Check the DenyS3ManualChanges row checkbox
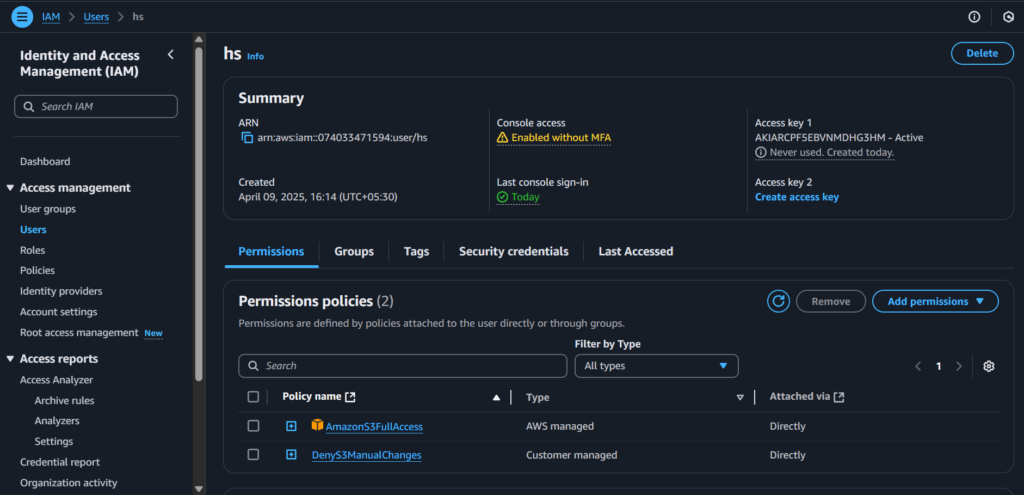 [253, 455]
